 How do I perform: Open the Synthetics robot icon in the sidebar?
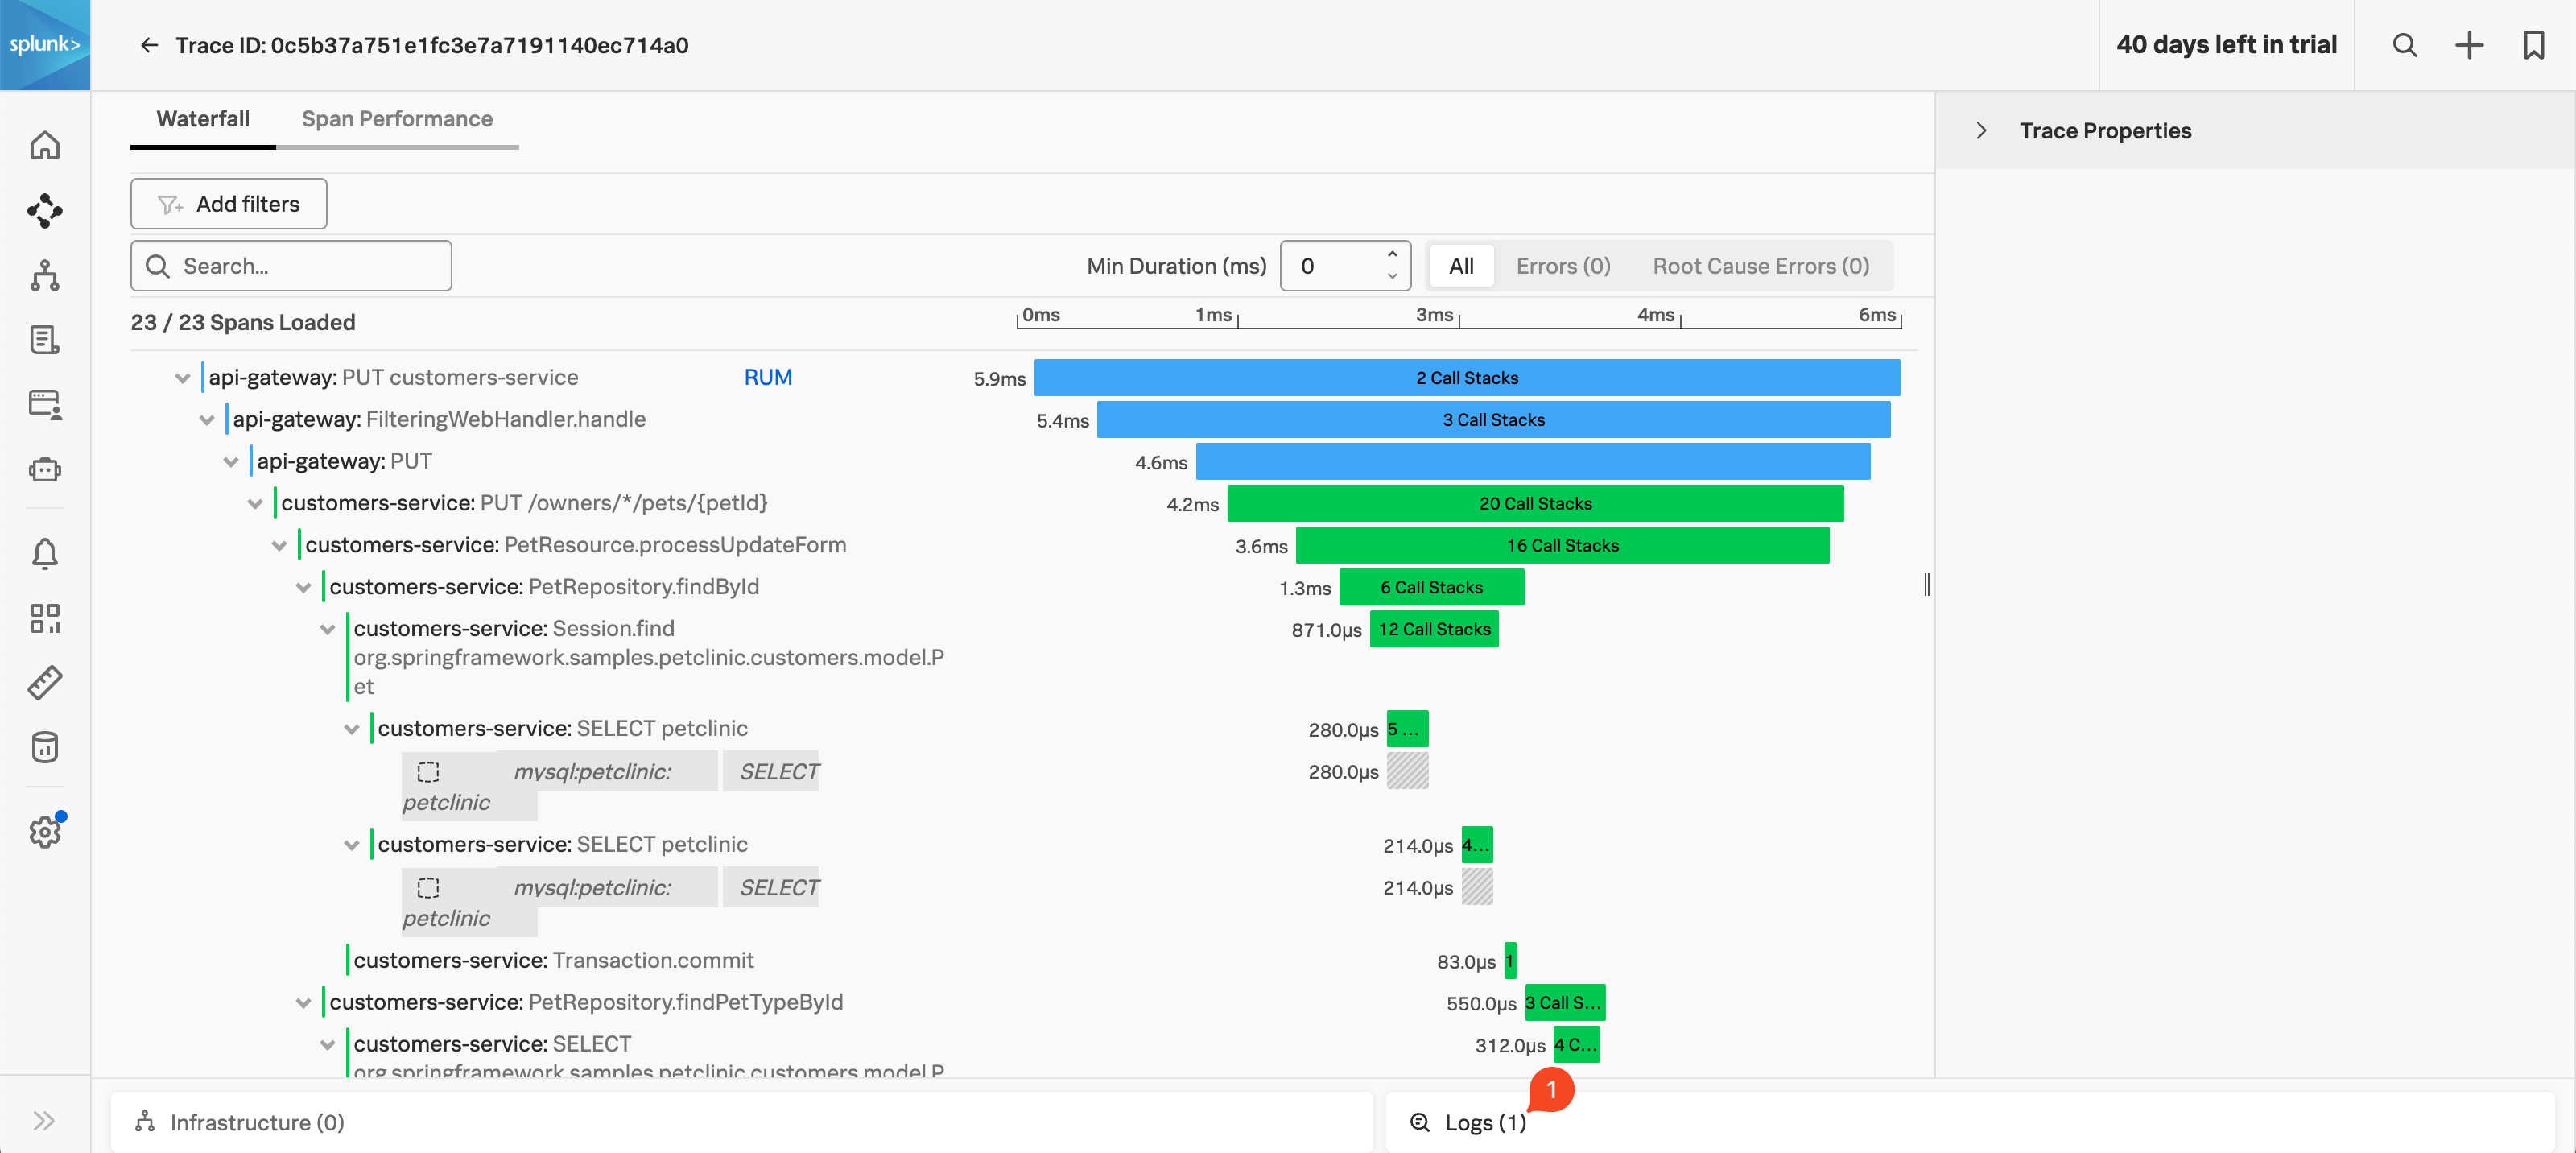pyautogui.click(x=45, y=469)
